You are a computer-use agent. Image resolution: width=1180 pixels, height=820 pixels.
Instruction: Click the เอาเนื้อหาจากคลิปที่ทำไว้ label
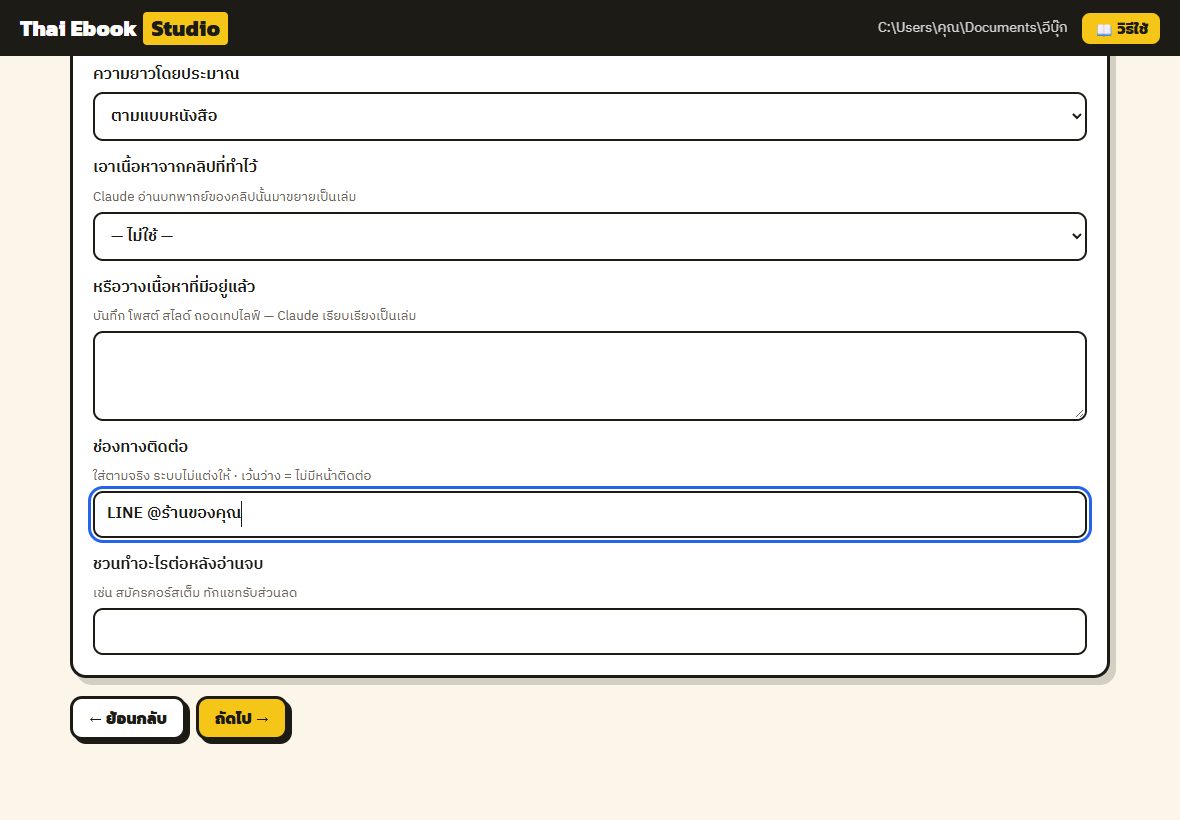175,166
